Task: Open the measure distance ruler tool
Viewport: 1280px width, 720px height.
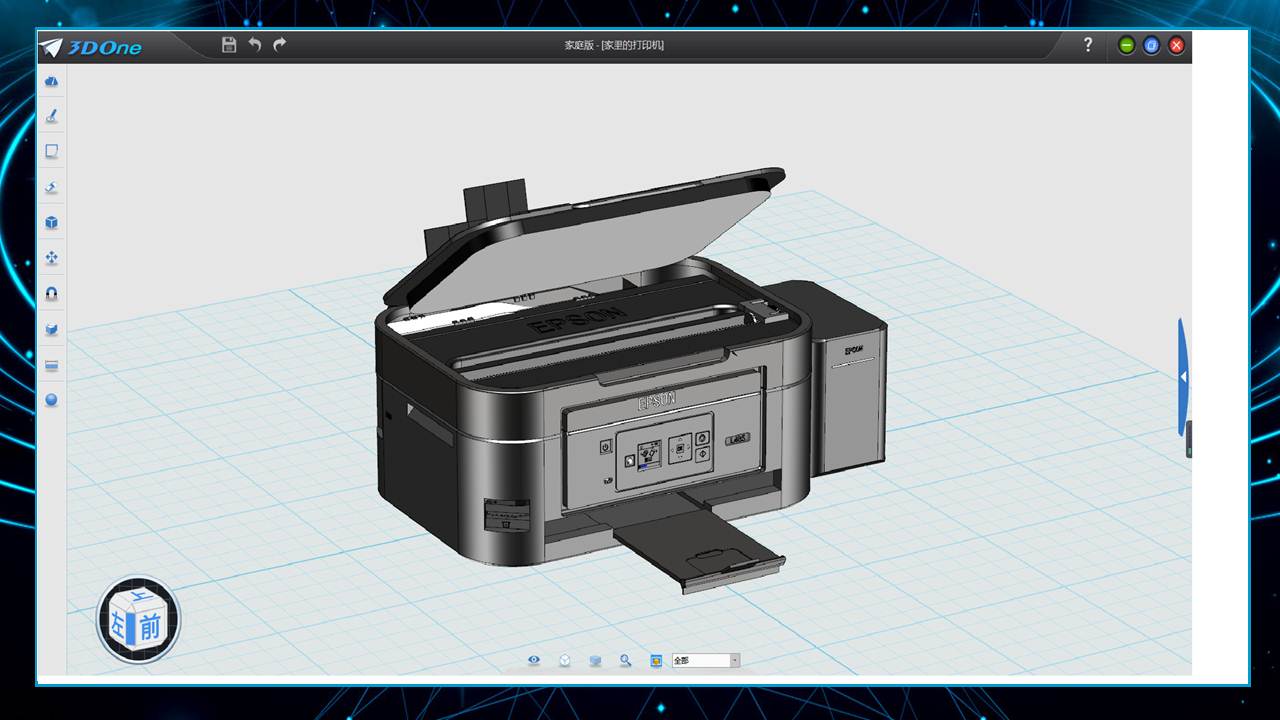Action: pyautogui.click(x=52, y=365)
